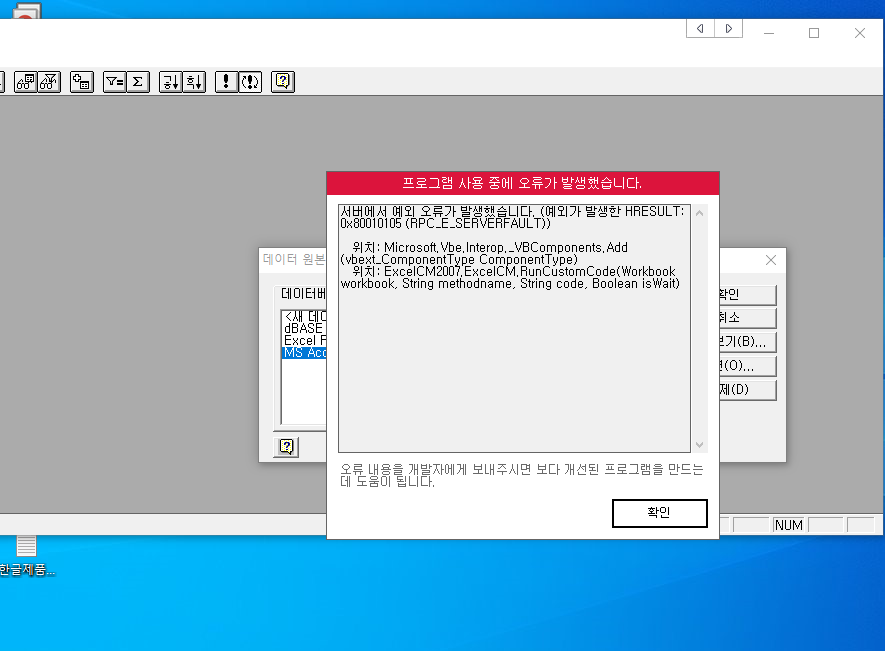Click the error message scrollbar down arrow
Viewport: 885px width, 651px height.
(699, 445)
